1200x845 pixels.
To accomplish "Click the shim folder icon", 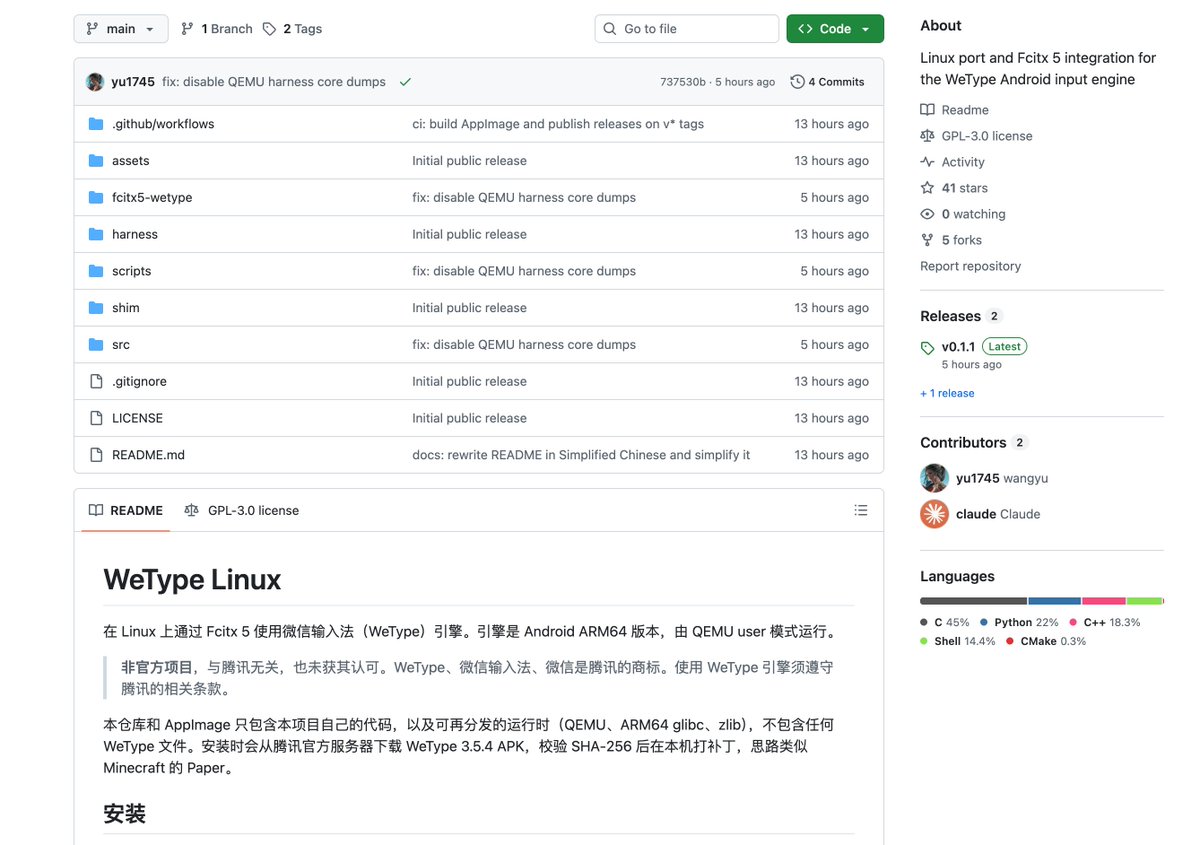I will (96, 308).
